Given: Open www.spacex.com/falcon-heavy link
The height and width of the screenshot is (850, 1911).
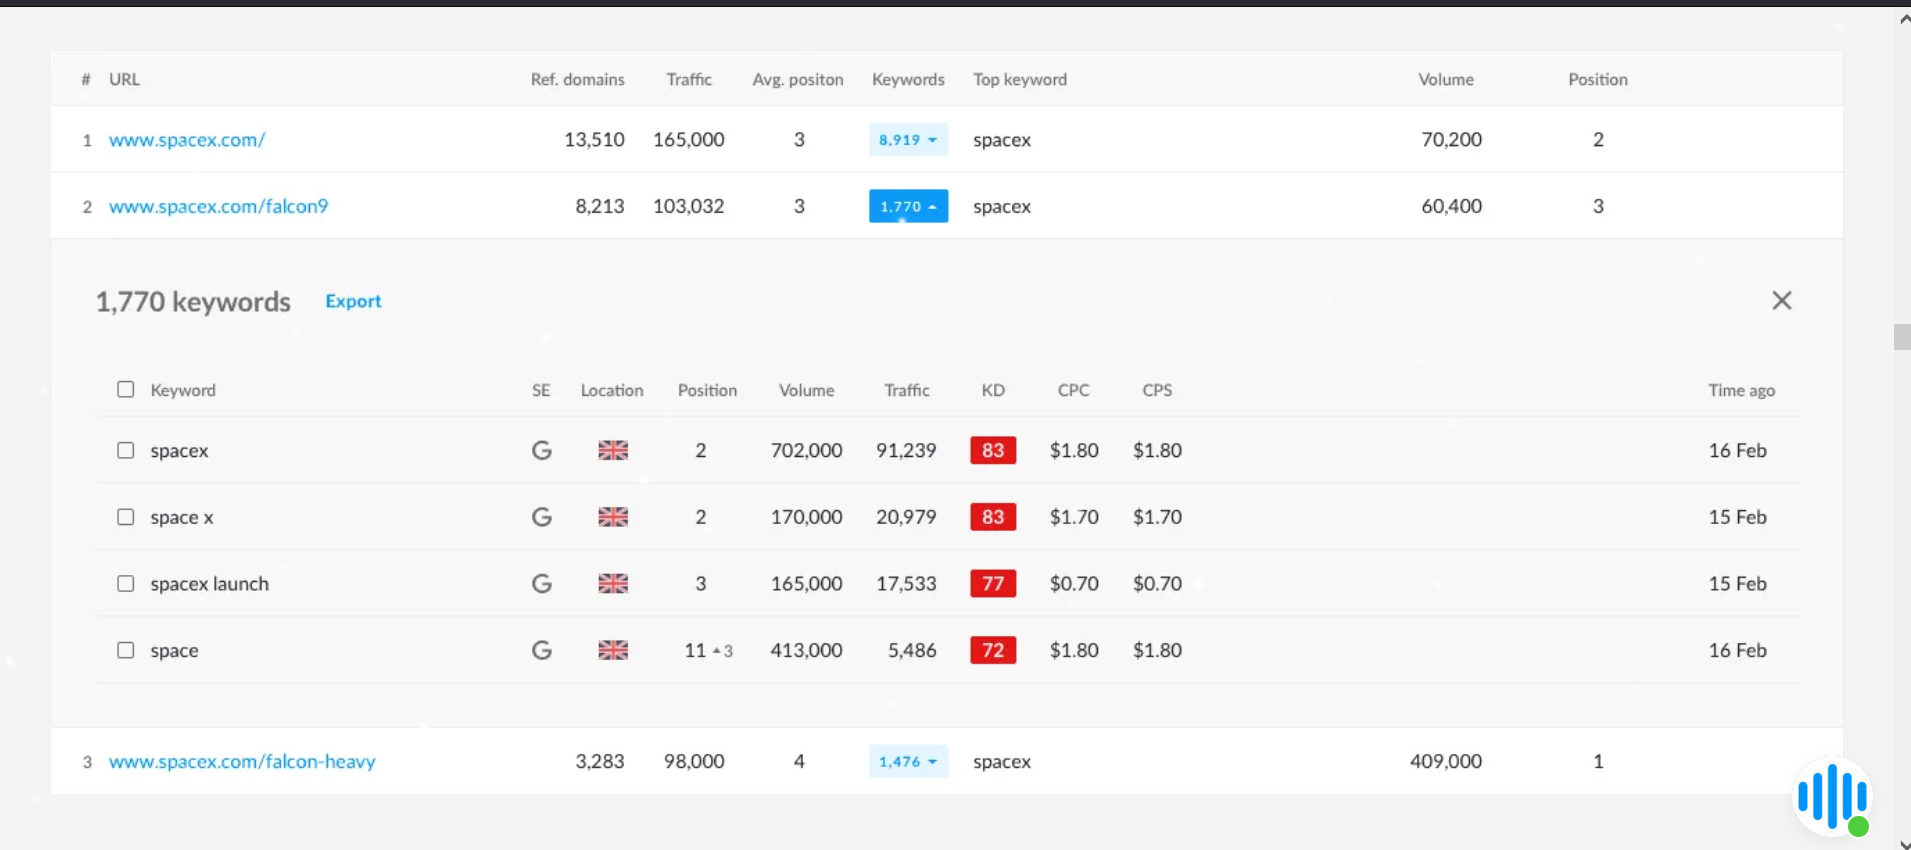Looking at the screenshot, I should point(242,761).
